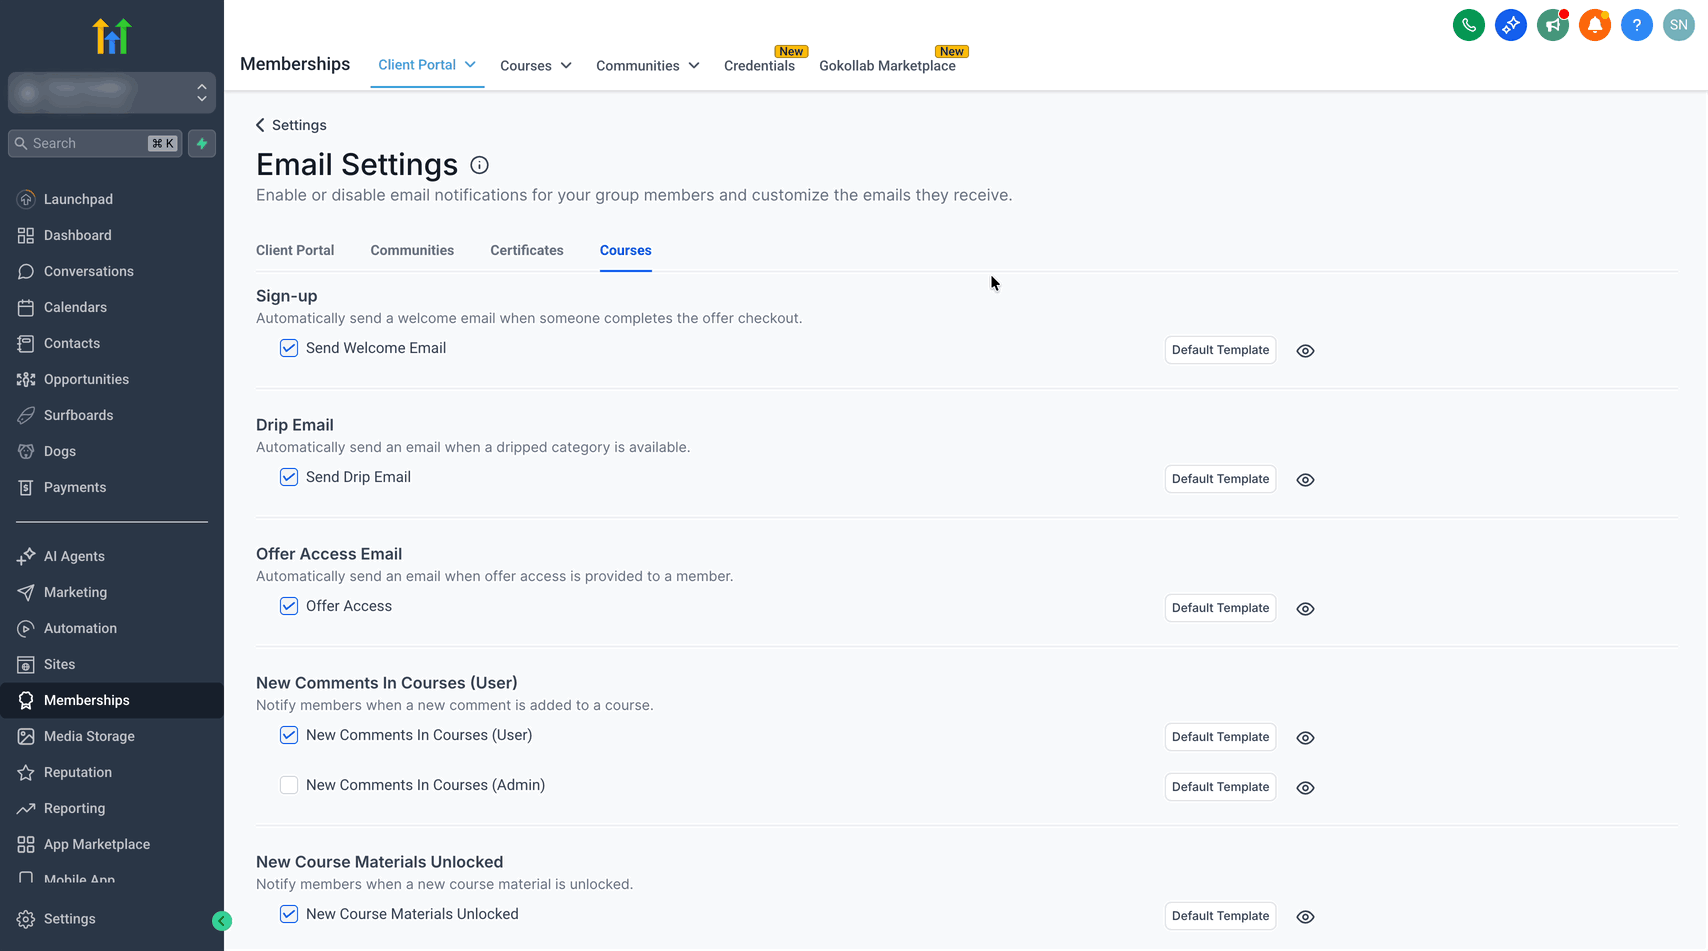Uncheck the Offer Access checkbox
The height and width of the screenshot is (951, 1708).
[x=289, y=606]
